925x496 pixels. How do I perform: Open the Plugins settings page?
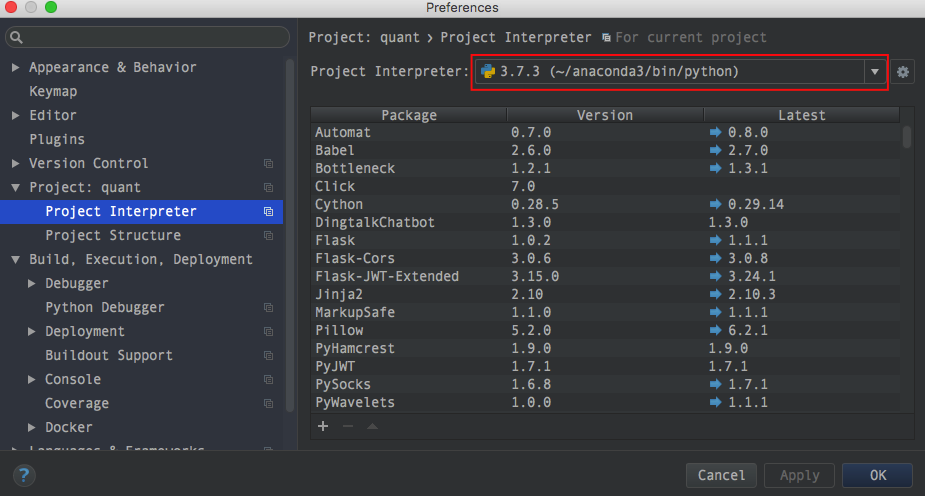[x=57, y=140]
